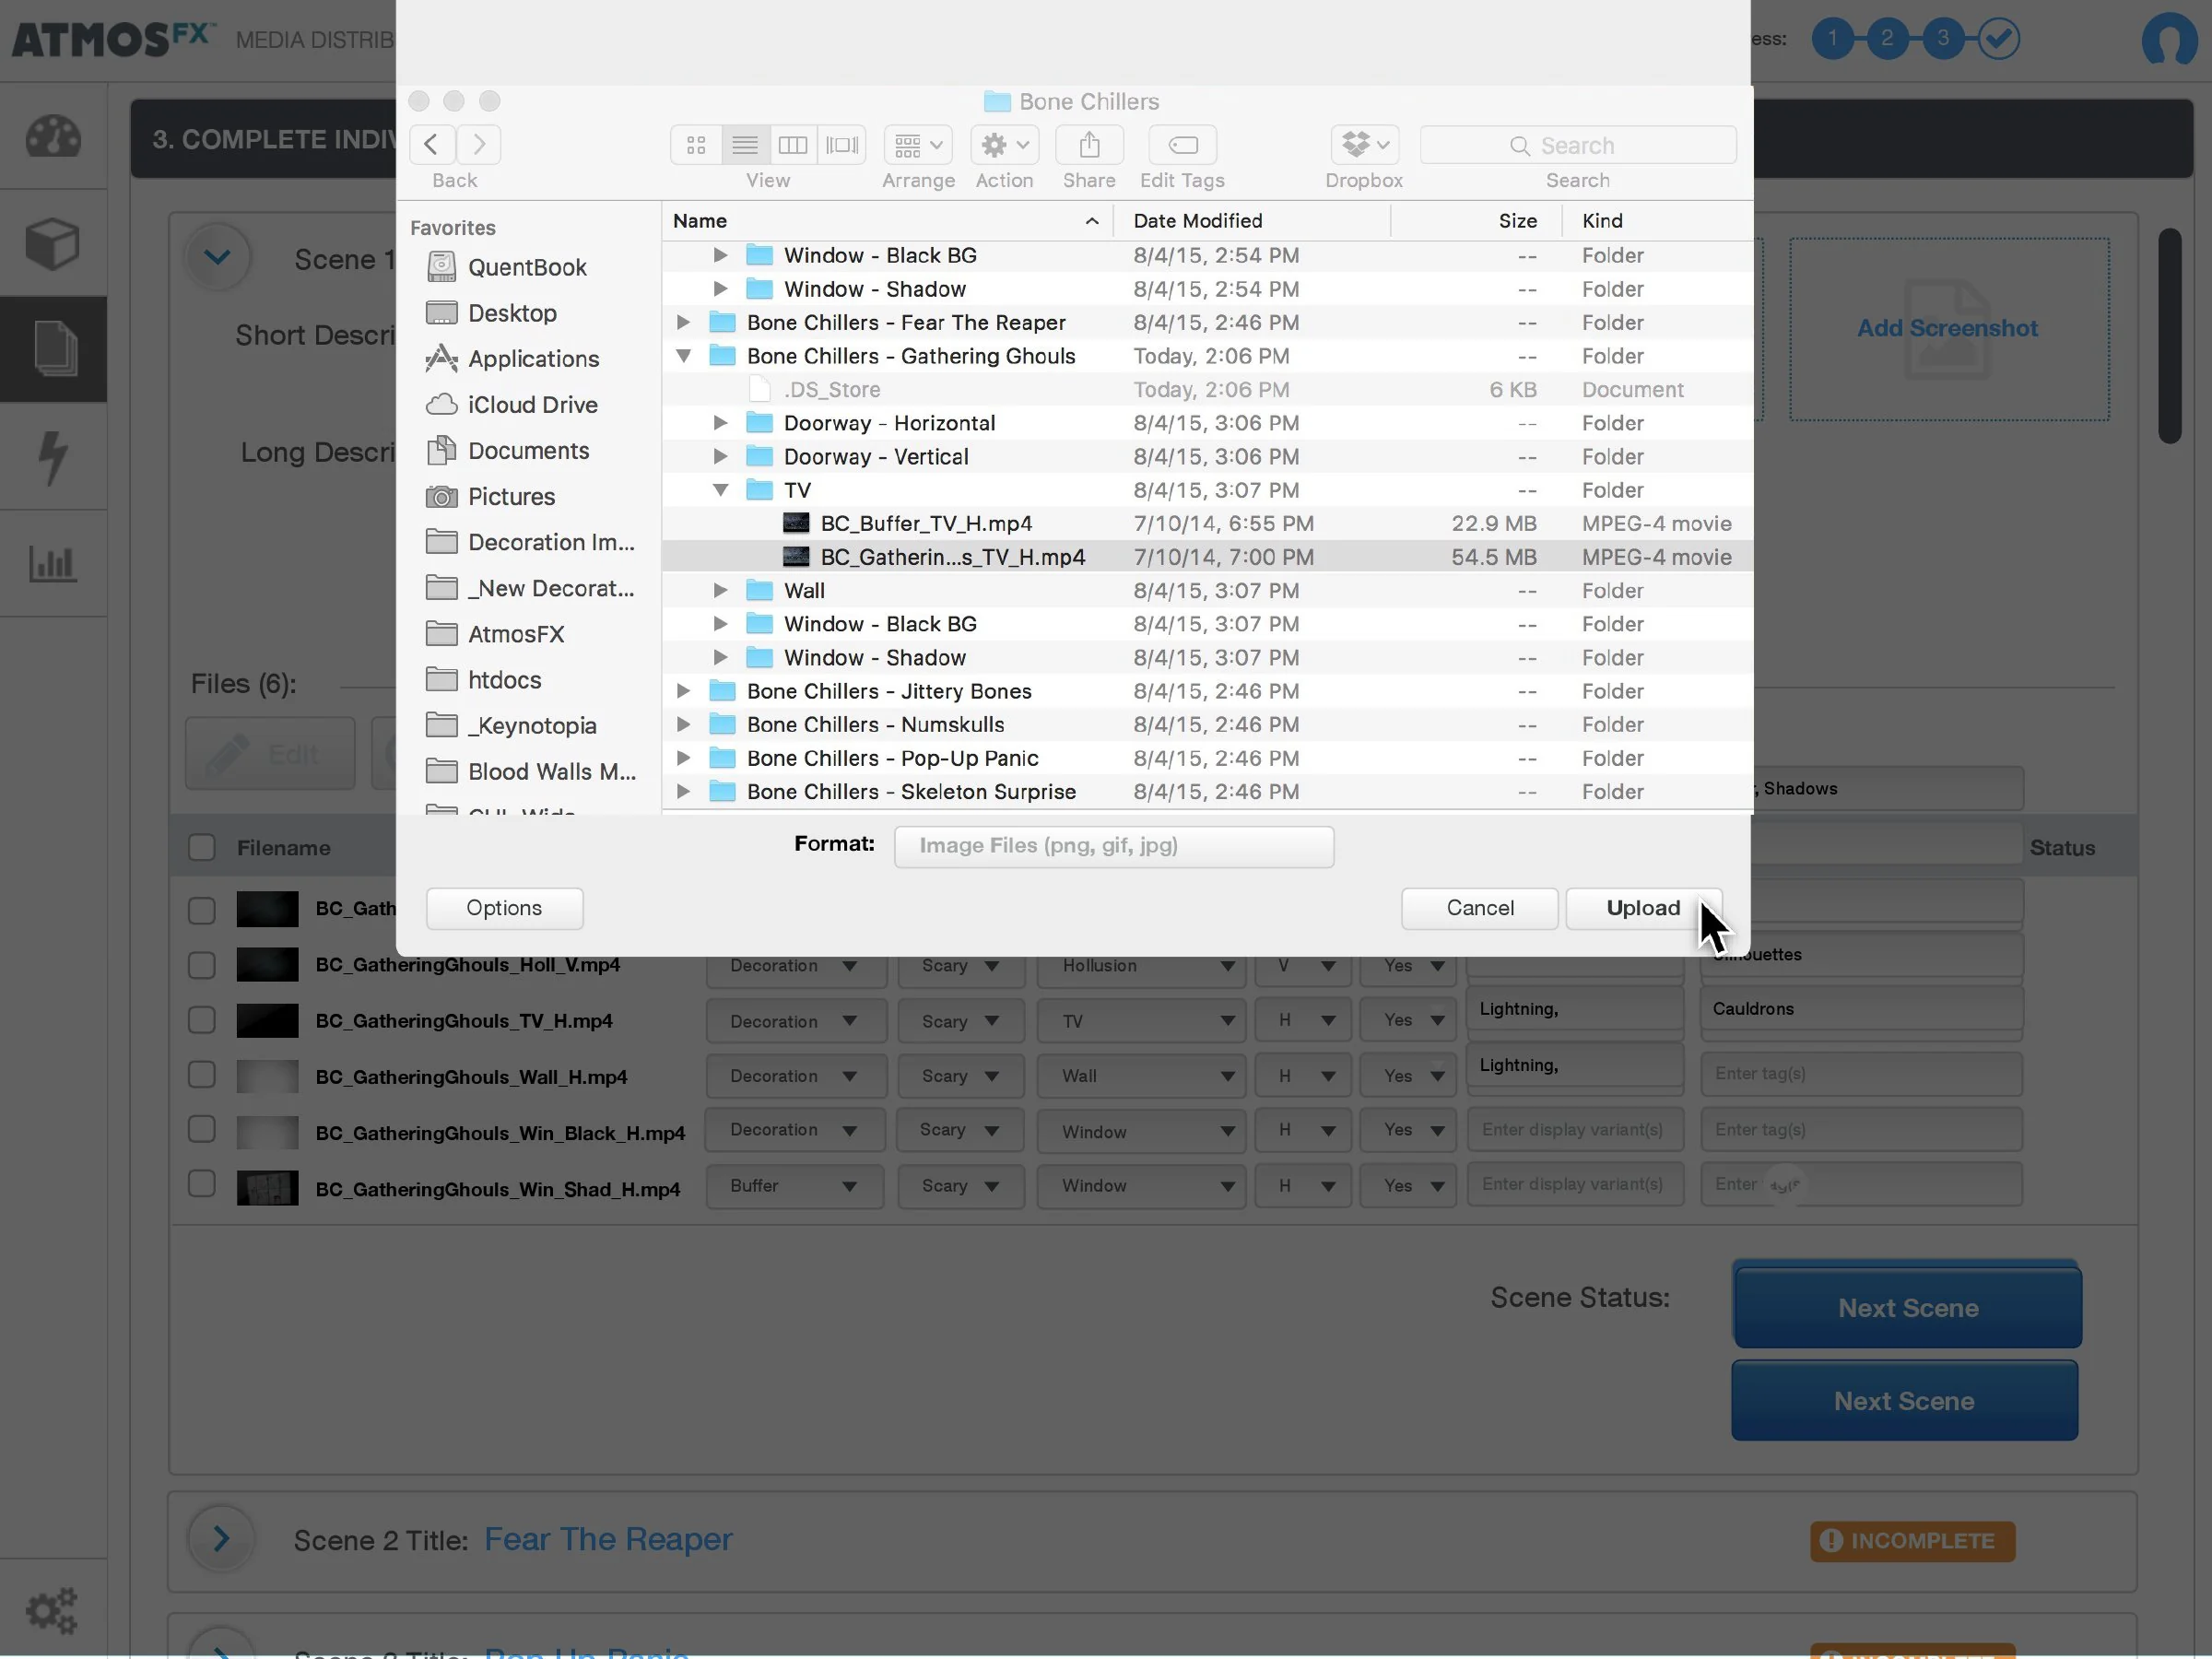
Task: Open the settings gears icon at bottom
Action: coord(51,1611)
